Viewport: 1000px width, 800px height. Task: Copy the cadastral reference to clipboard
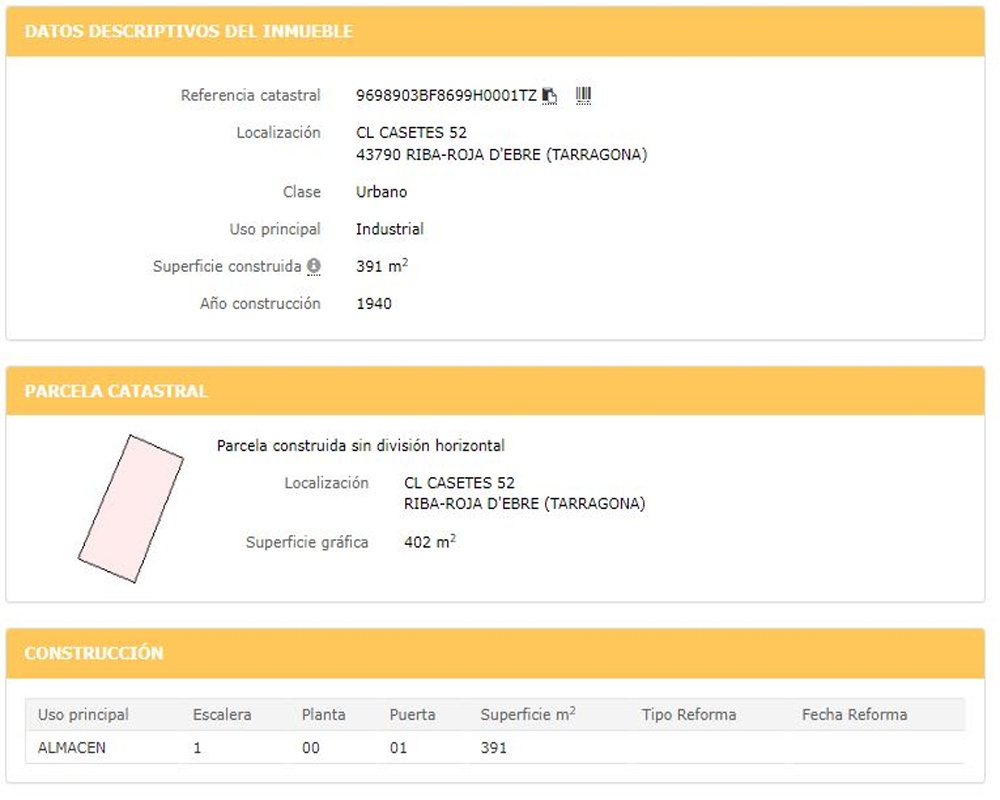coord(549,96)
